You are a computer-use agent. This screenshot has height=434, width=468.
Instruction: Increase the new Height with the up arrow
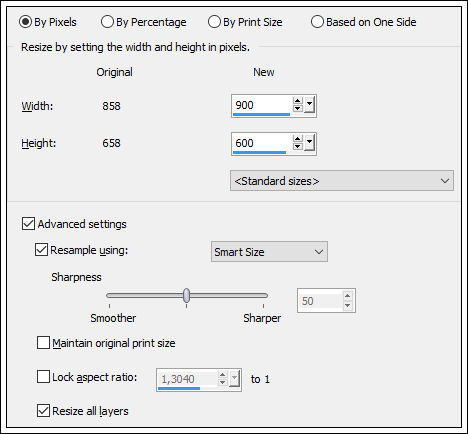pos(298,139)
